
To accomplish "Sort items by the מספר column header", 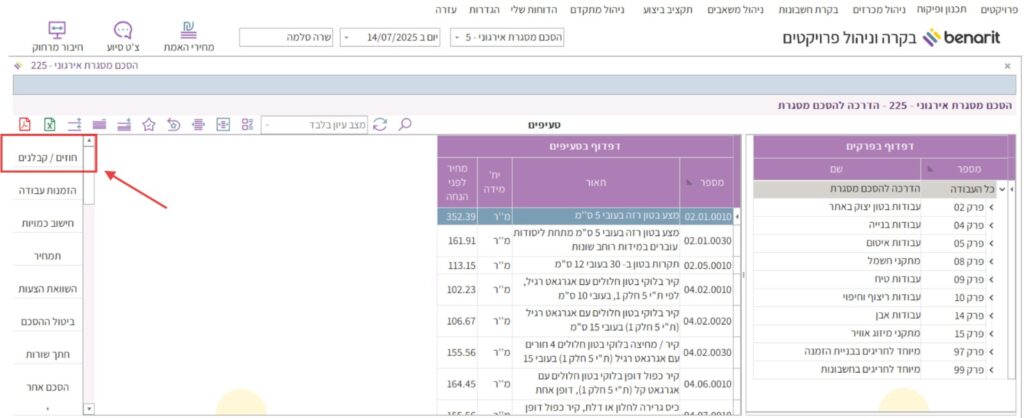I will [x=710, y=184].
